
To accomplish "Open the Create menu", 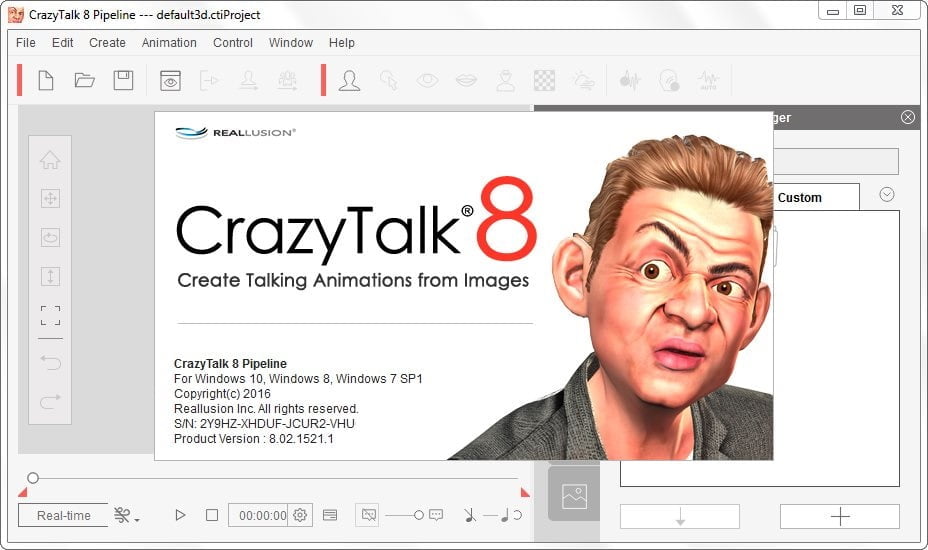I will coord(107,43).
